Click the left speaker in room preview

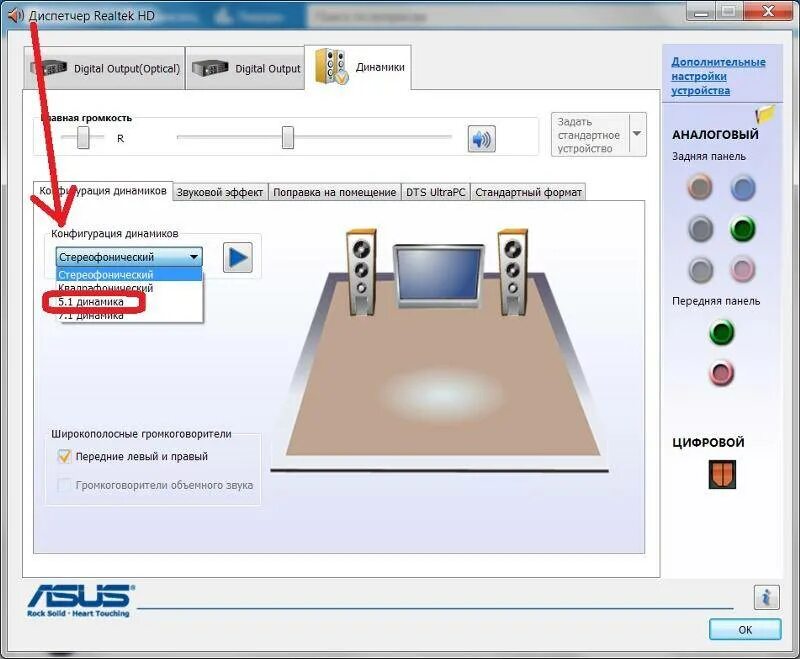362,272
